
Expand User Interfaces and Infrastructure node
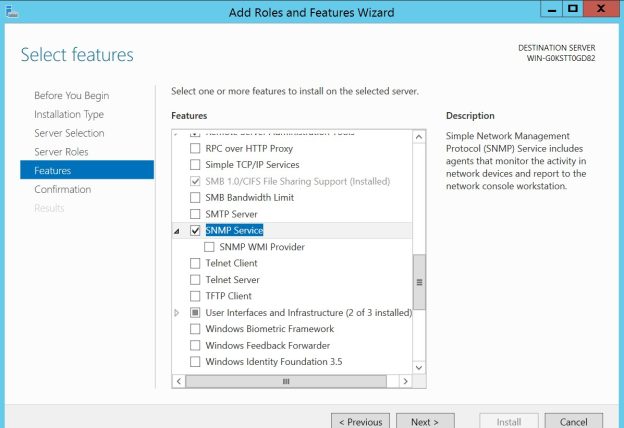(x=177, y=313)
